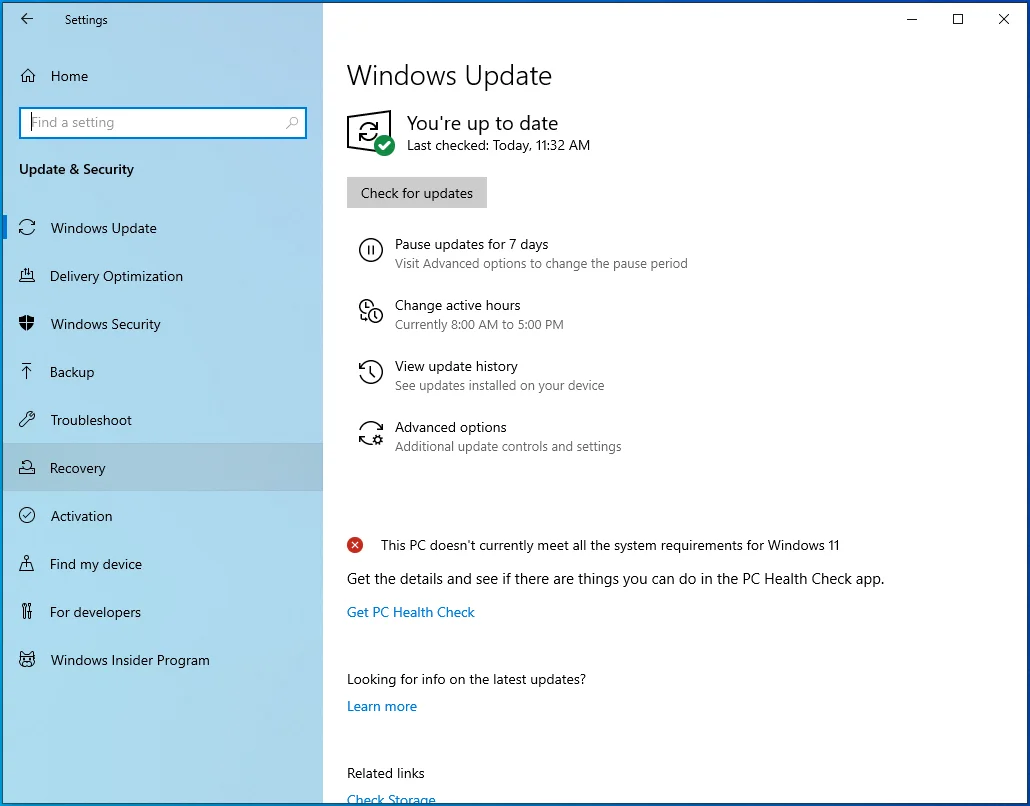Click the Windows Security shield icon
Viewport: 1030px width, 806px height.
point(27,323)
